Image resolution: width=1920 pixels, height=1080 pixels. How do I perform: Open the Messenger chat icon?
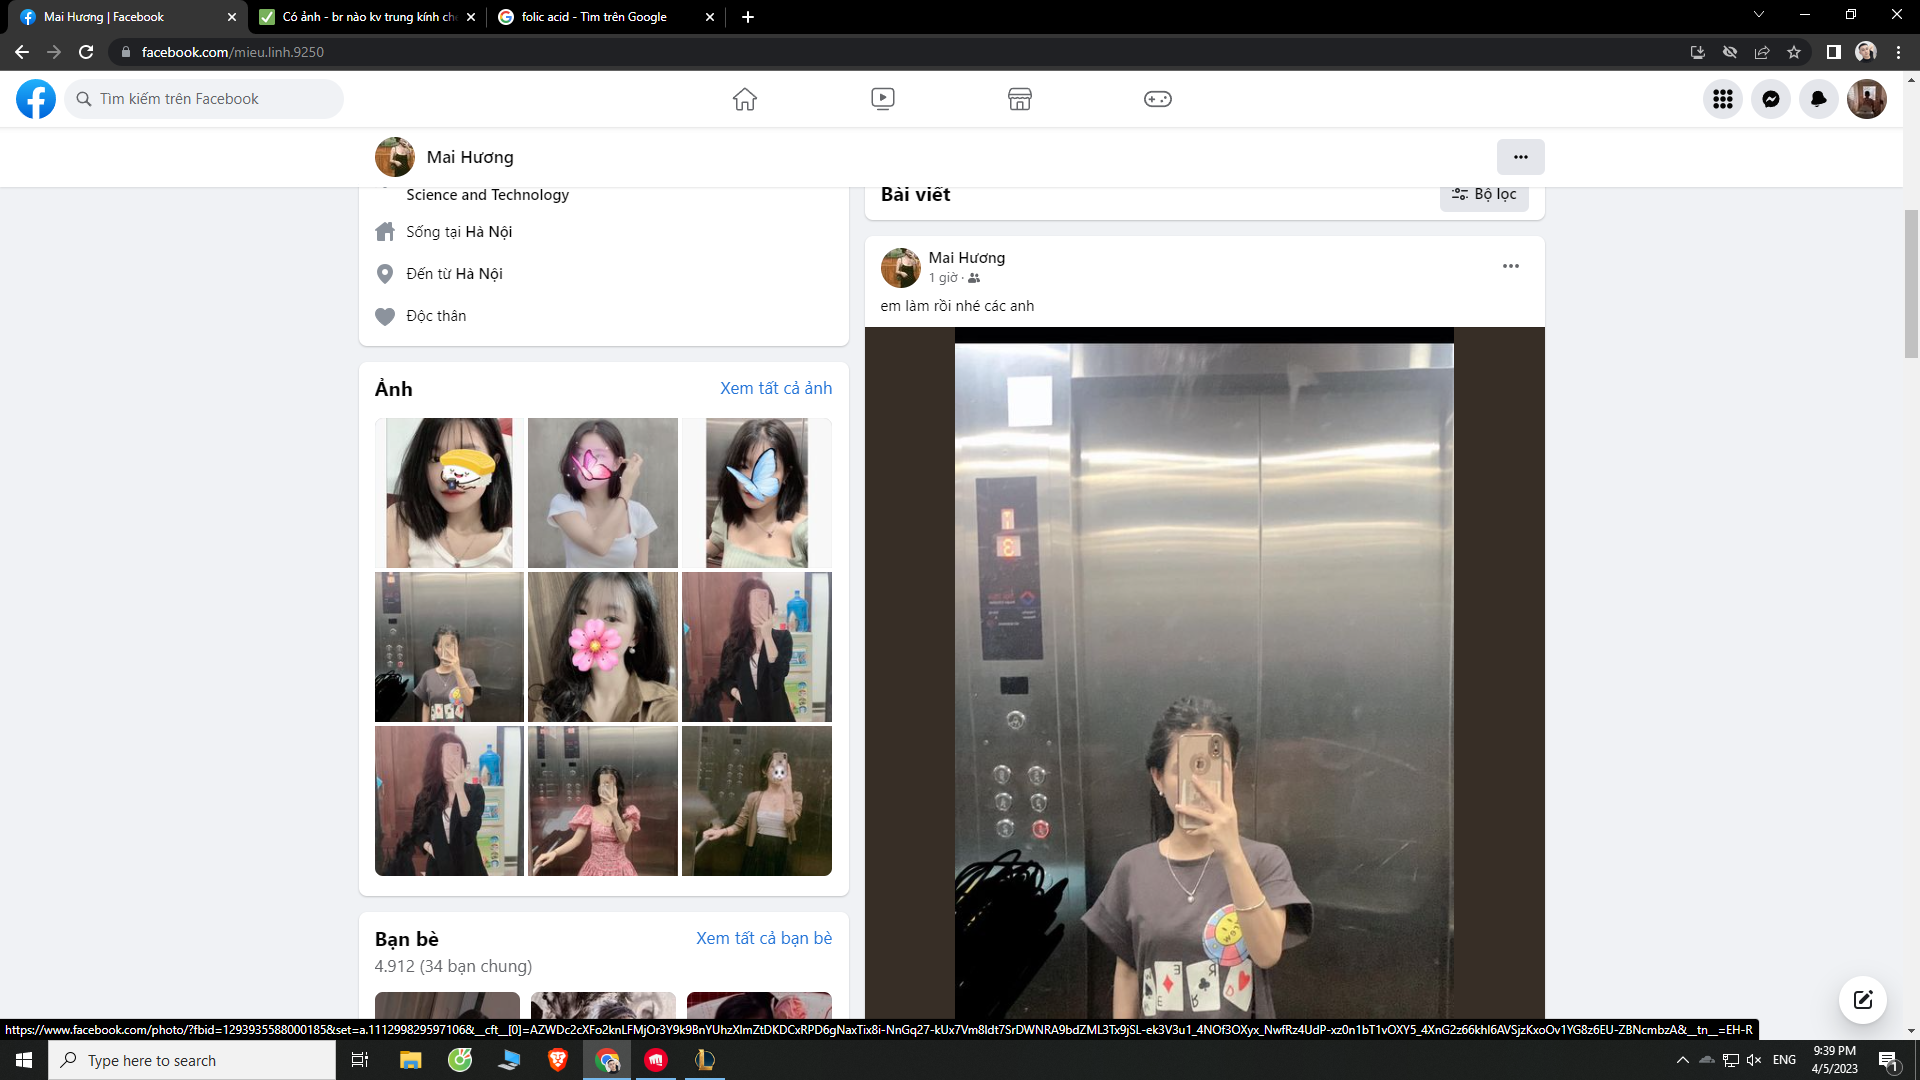tap(1770, 99)
